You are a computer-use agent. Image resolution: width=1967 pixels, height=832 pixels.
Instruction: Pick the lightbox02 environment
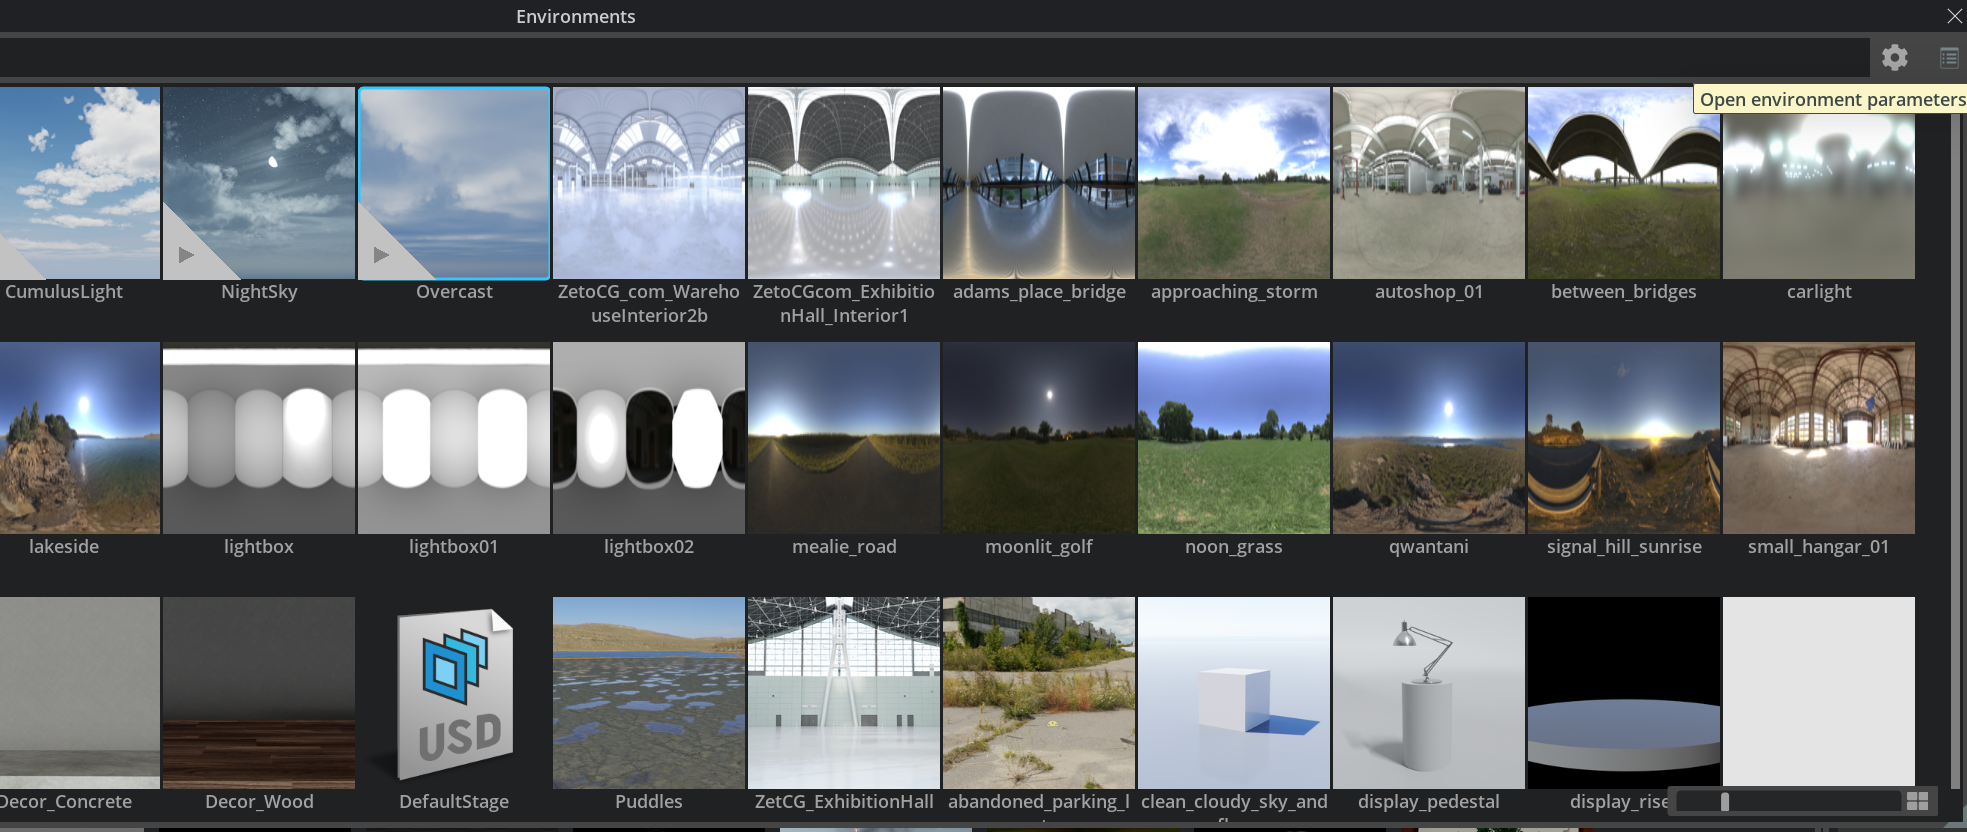click(x=648, y=438)
